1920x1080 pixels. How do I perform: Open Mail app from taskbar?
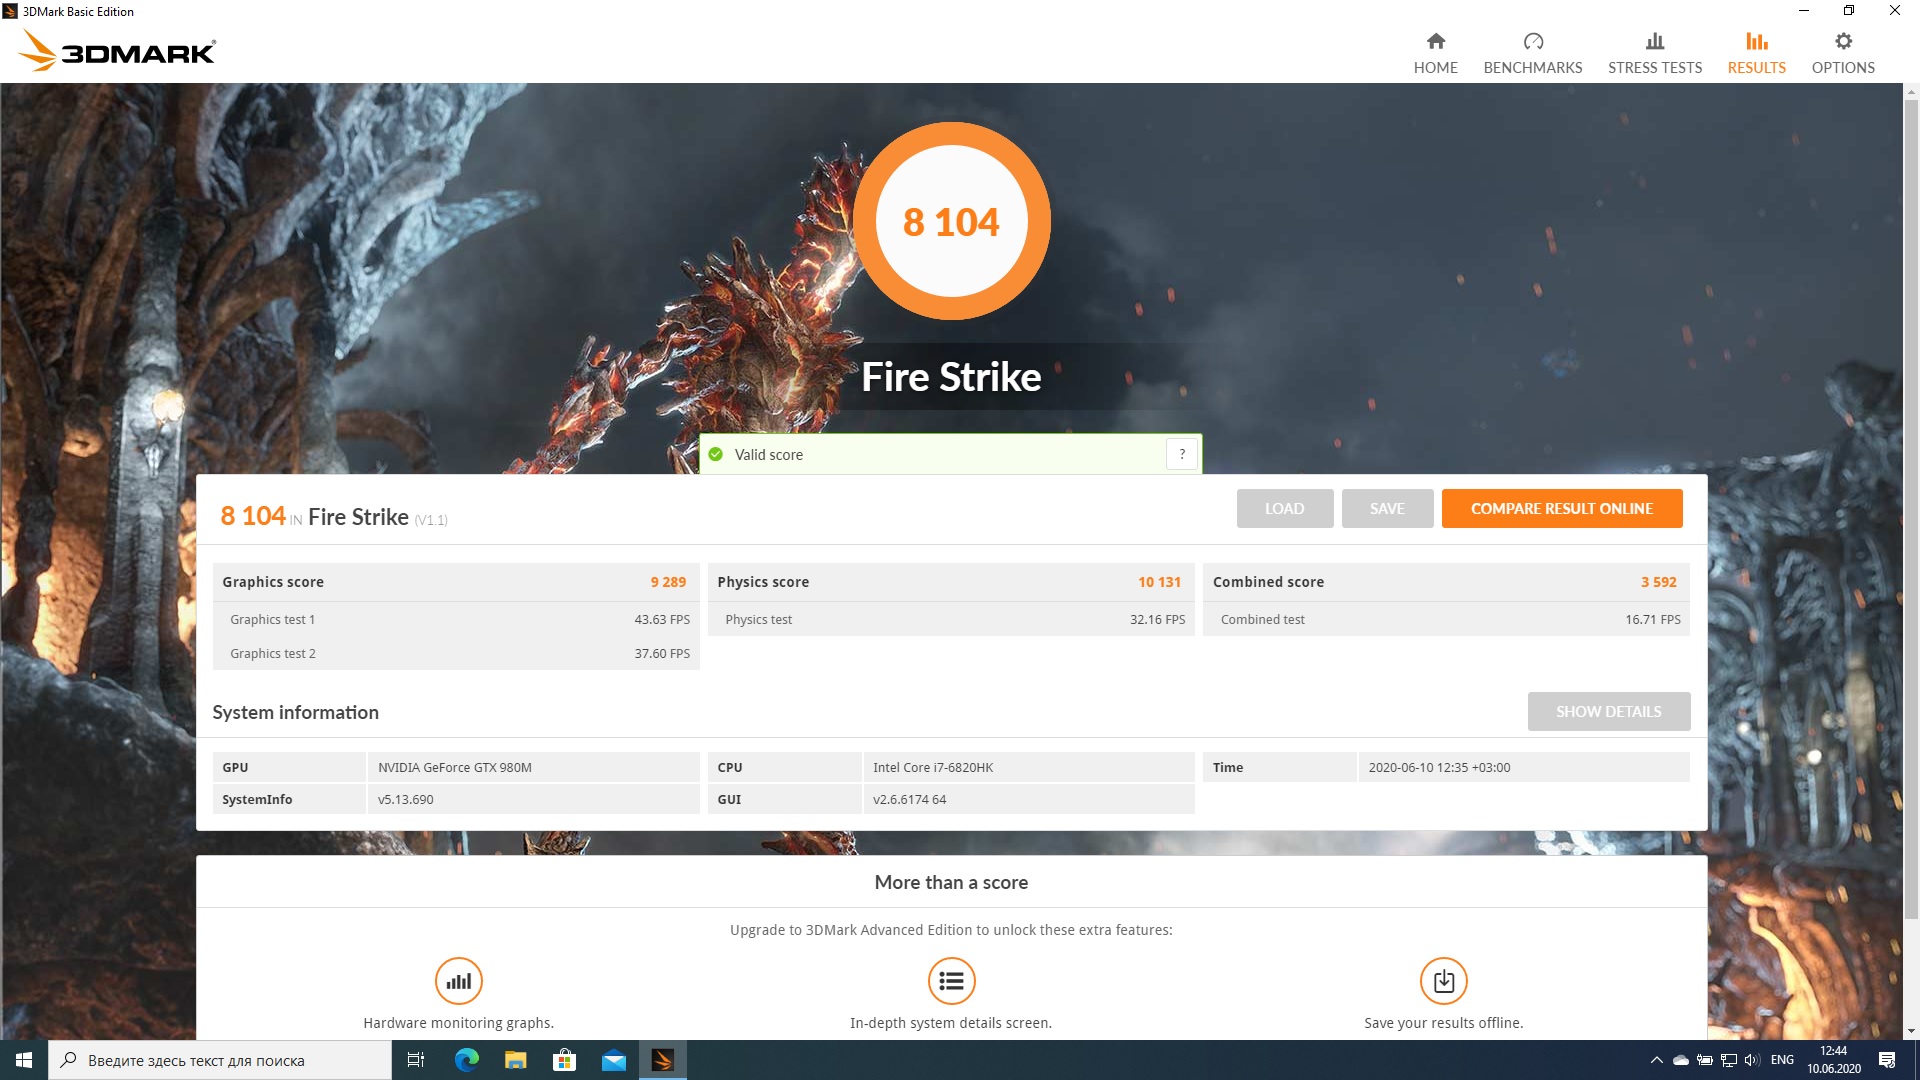(x=613, y=1060)
